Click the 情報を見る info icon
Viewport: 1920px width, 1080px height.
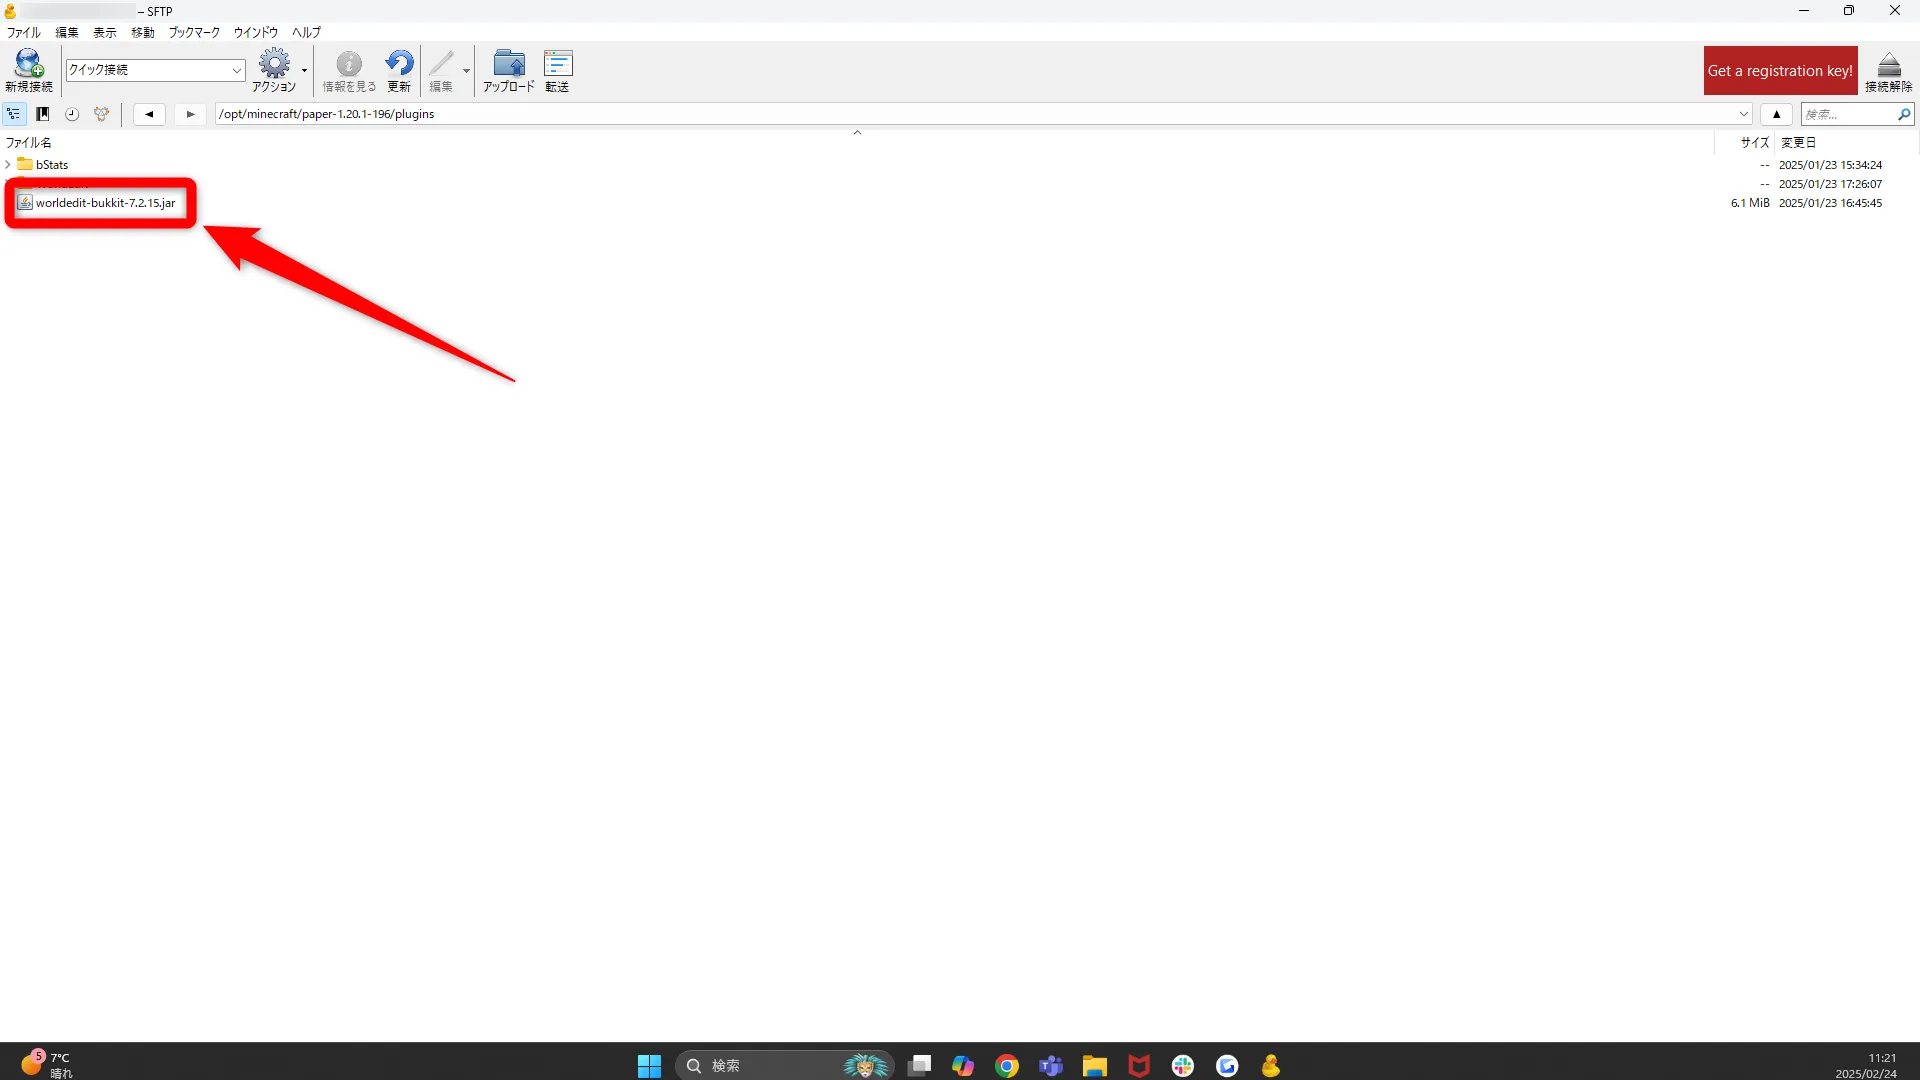click(x=348, y=70)
